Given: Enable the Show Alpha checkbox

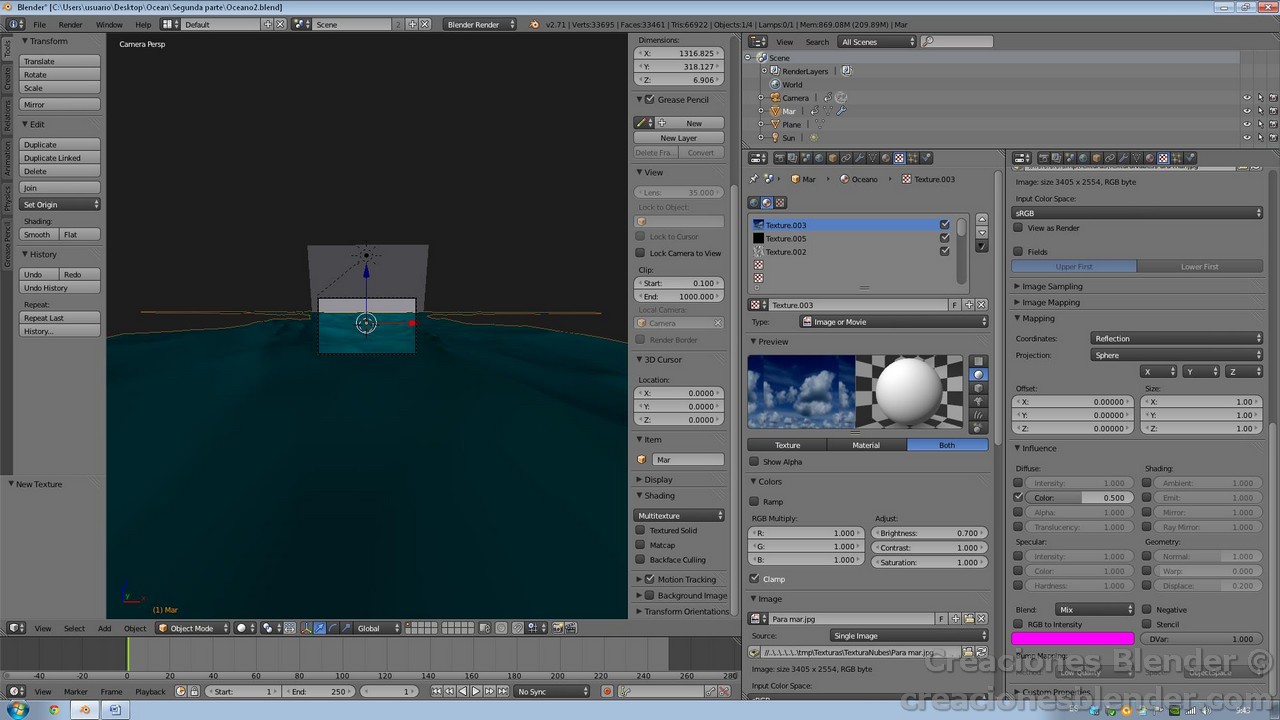Looking at the screenshot, I should 754,461.
